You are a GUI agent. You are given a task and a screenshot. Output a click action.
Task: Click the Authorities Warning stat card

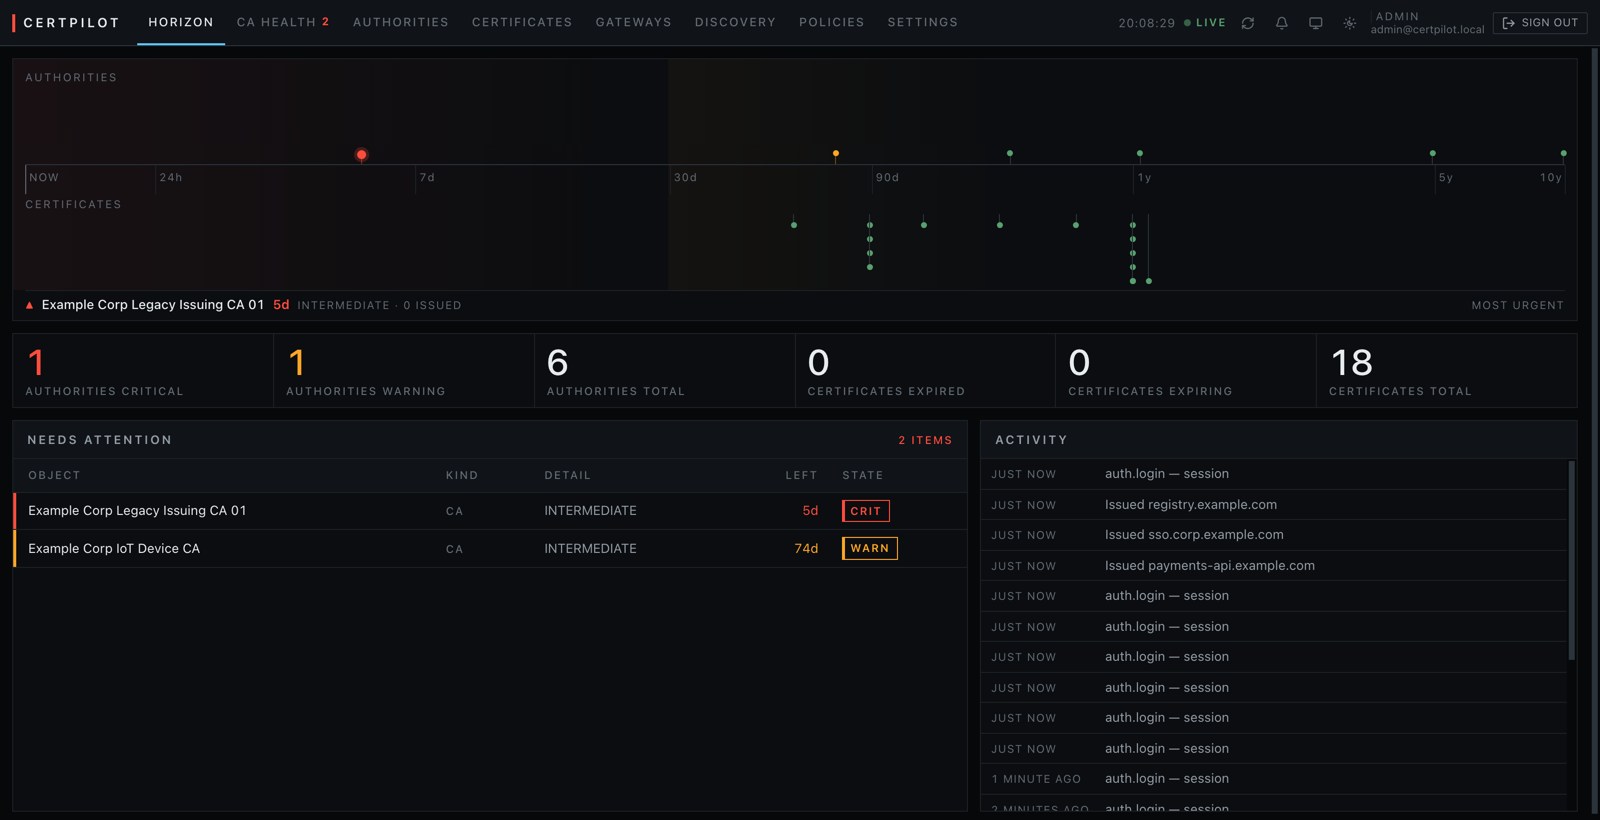coord(404,371)
